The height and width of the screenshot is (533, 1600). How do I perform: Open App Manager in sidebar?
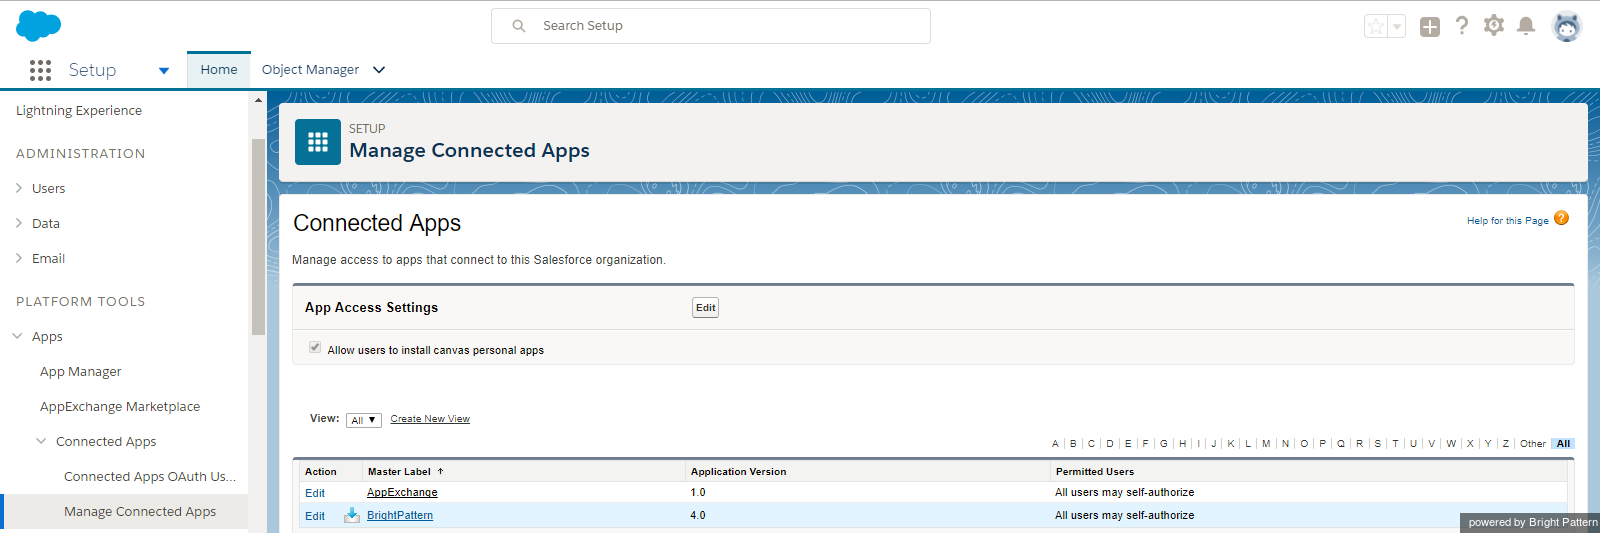point(81,371)
